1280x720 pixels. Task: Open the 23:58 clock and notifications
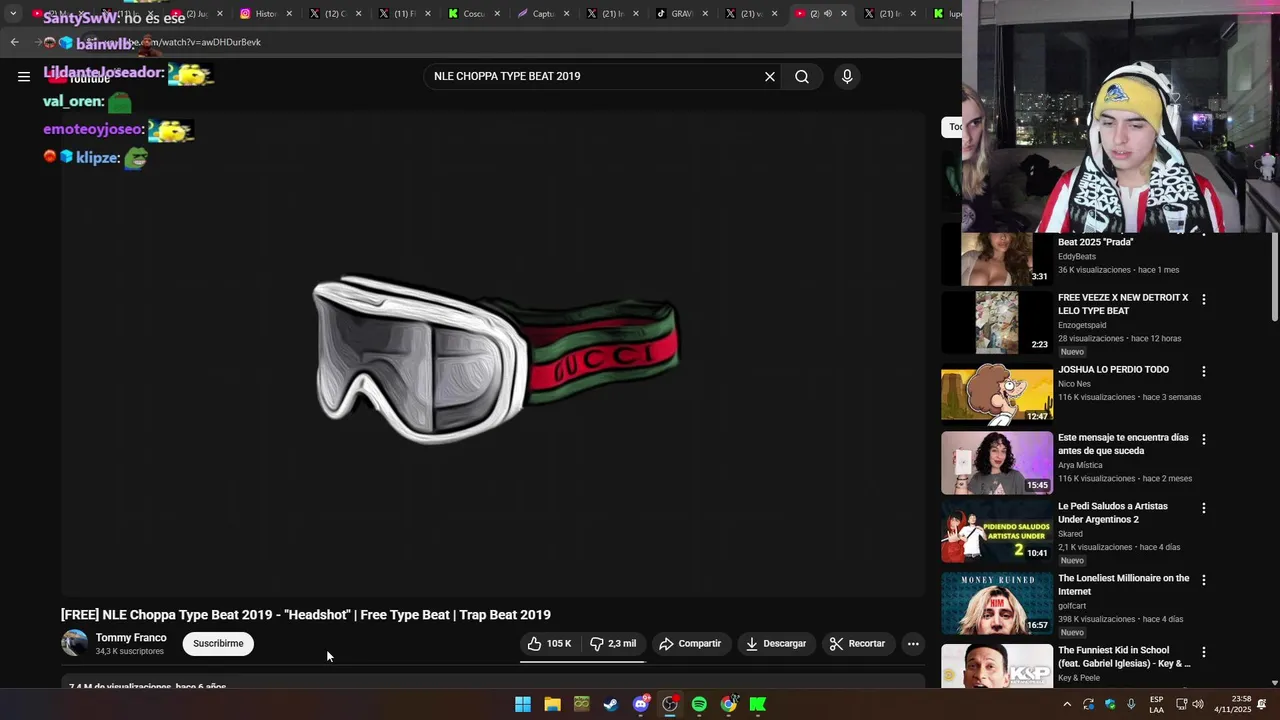point(1241,704)
